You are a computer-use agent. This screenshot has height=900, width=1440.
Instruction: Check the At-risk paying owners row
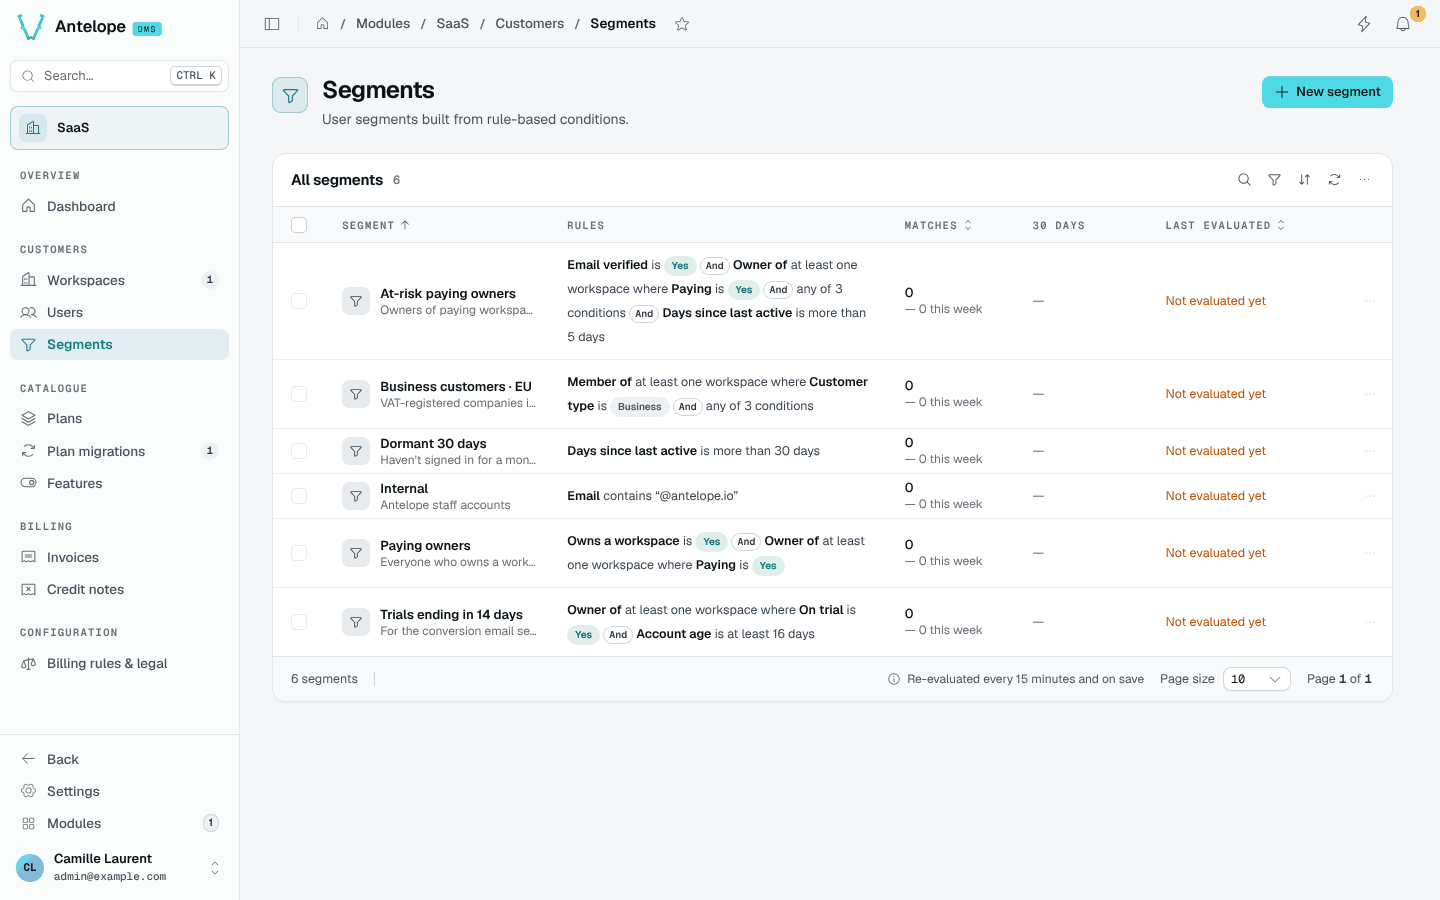coord(299,301)
